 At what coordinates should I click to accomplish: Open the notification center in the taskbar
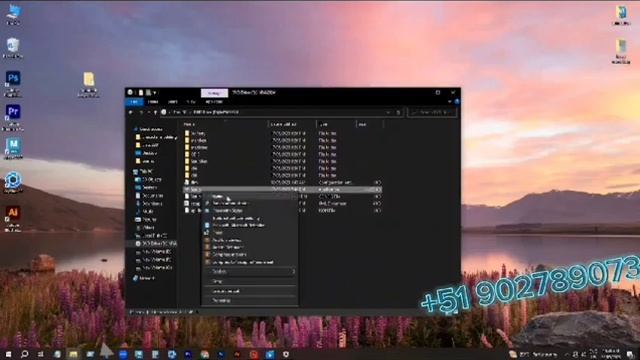(x=631, y=355)
